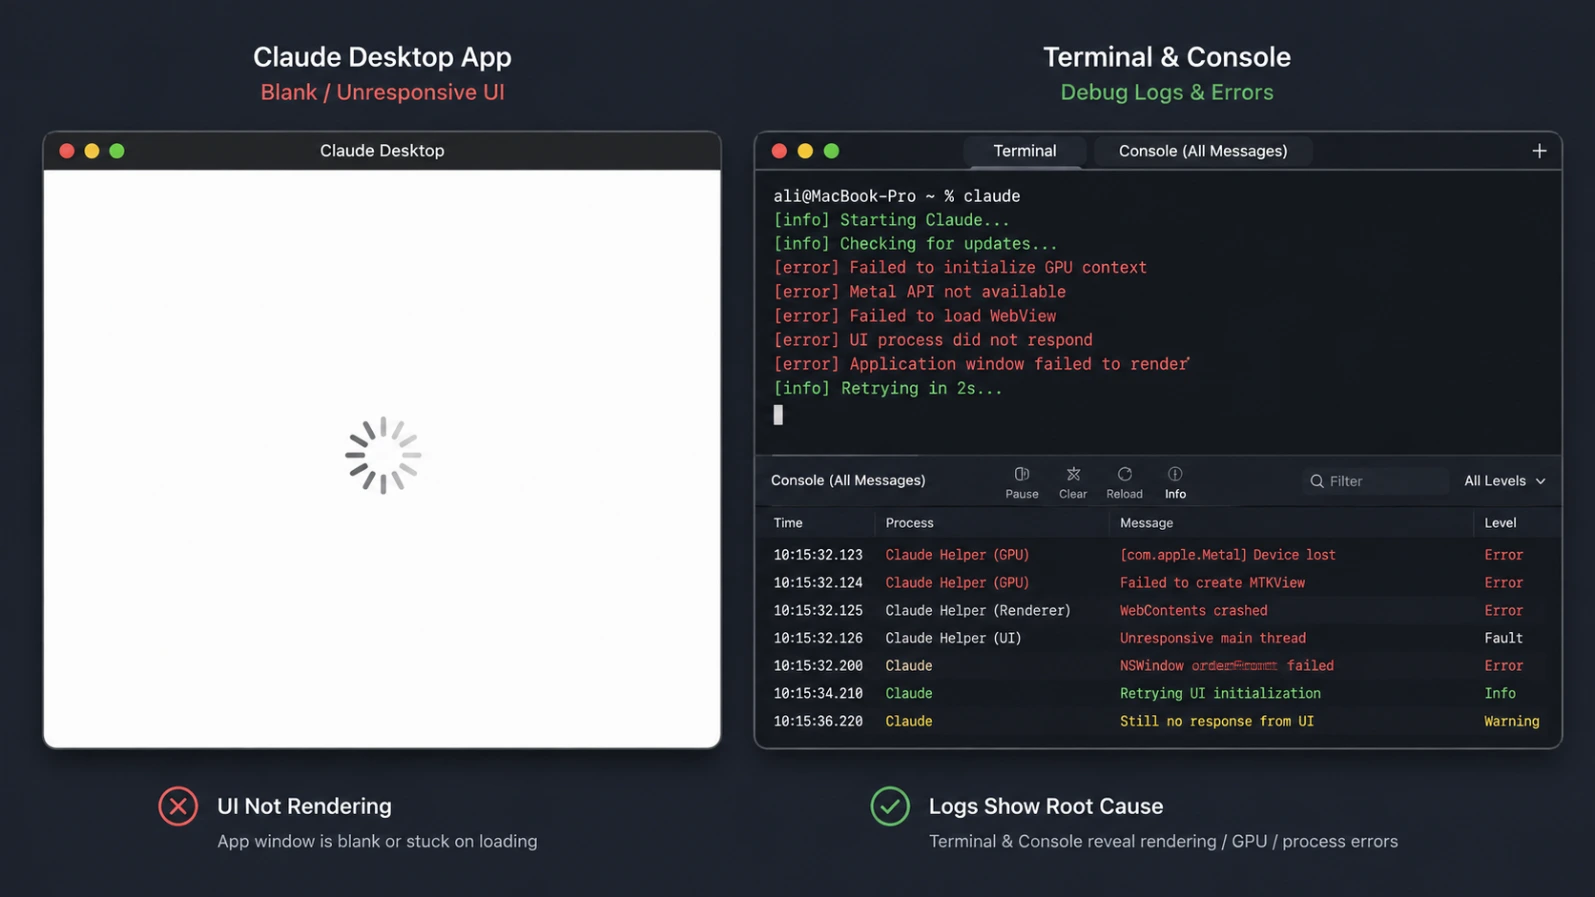This screenshot has width=1595, height=897.
Task: Click terminal line 'Metal API not available'
Action: tap(919, 292)
